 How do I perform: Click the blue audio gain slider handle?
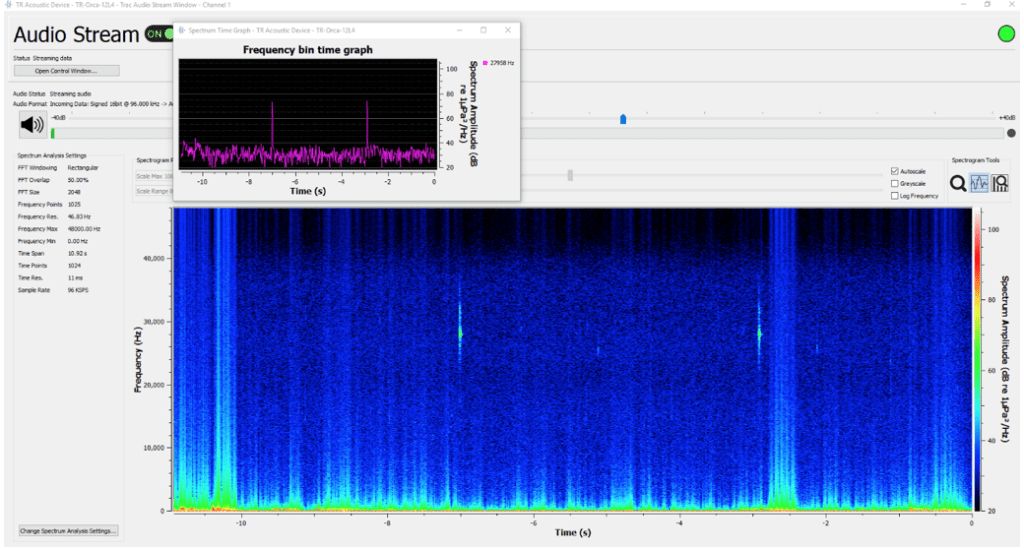622,119
